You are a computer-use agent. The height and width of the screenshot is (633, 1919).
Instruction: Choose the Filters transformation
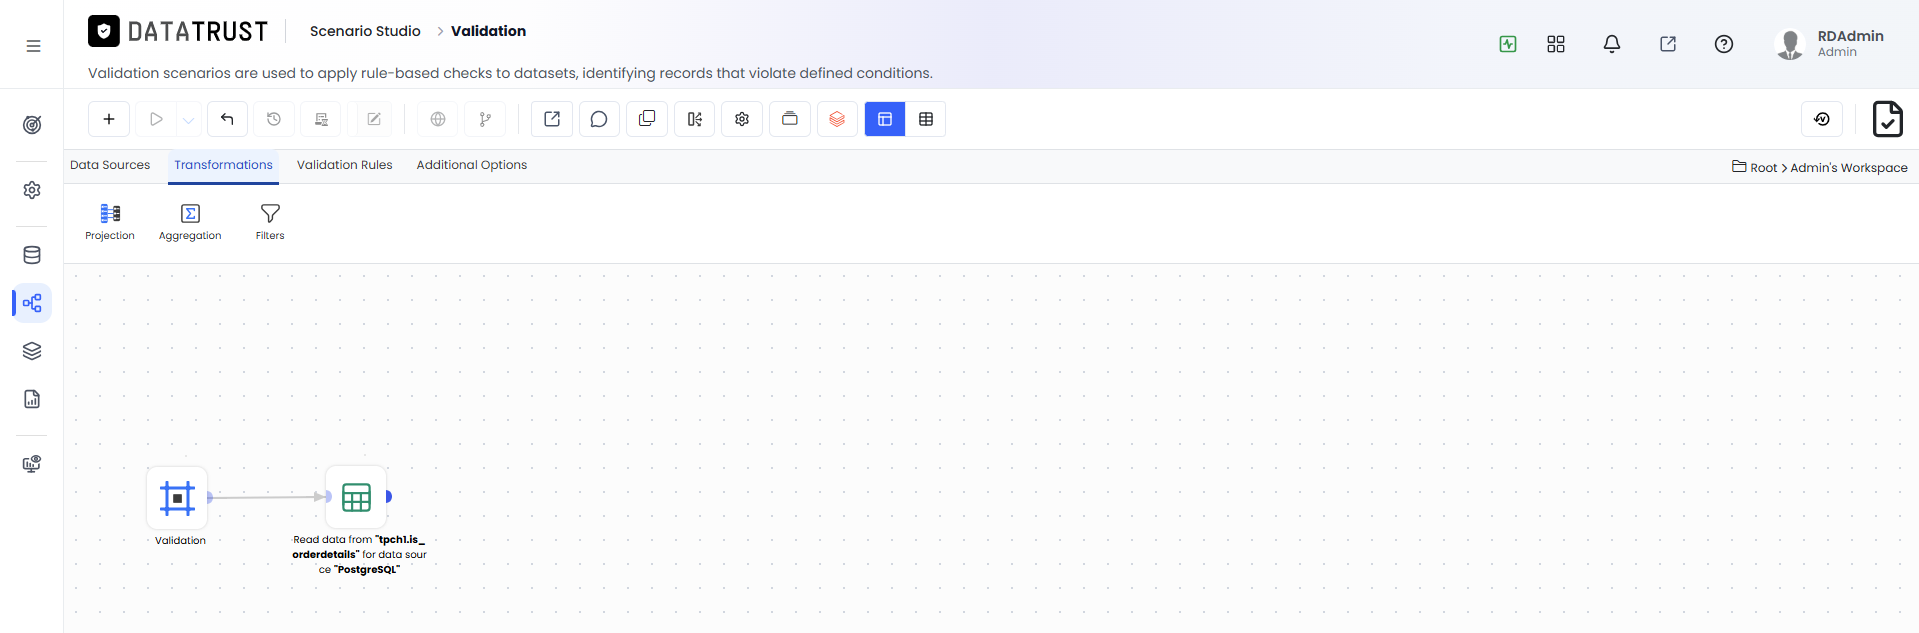click(x=270, y=222)
